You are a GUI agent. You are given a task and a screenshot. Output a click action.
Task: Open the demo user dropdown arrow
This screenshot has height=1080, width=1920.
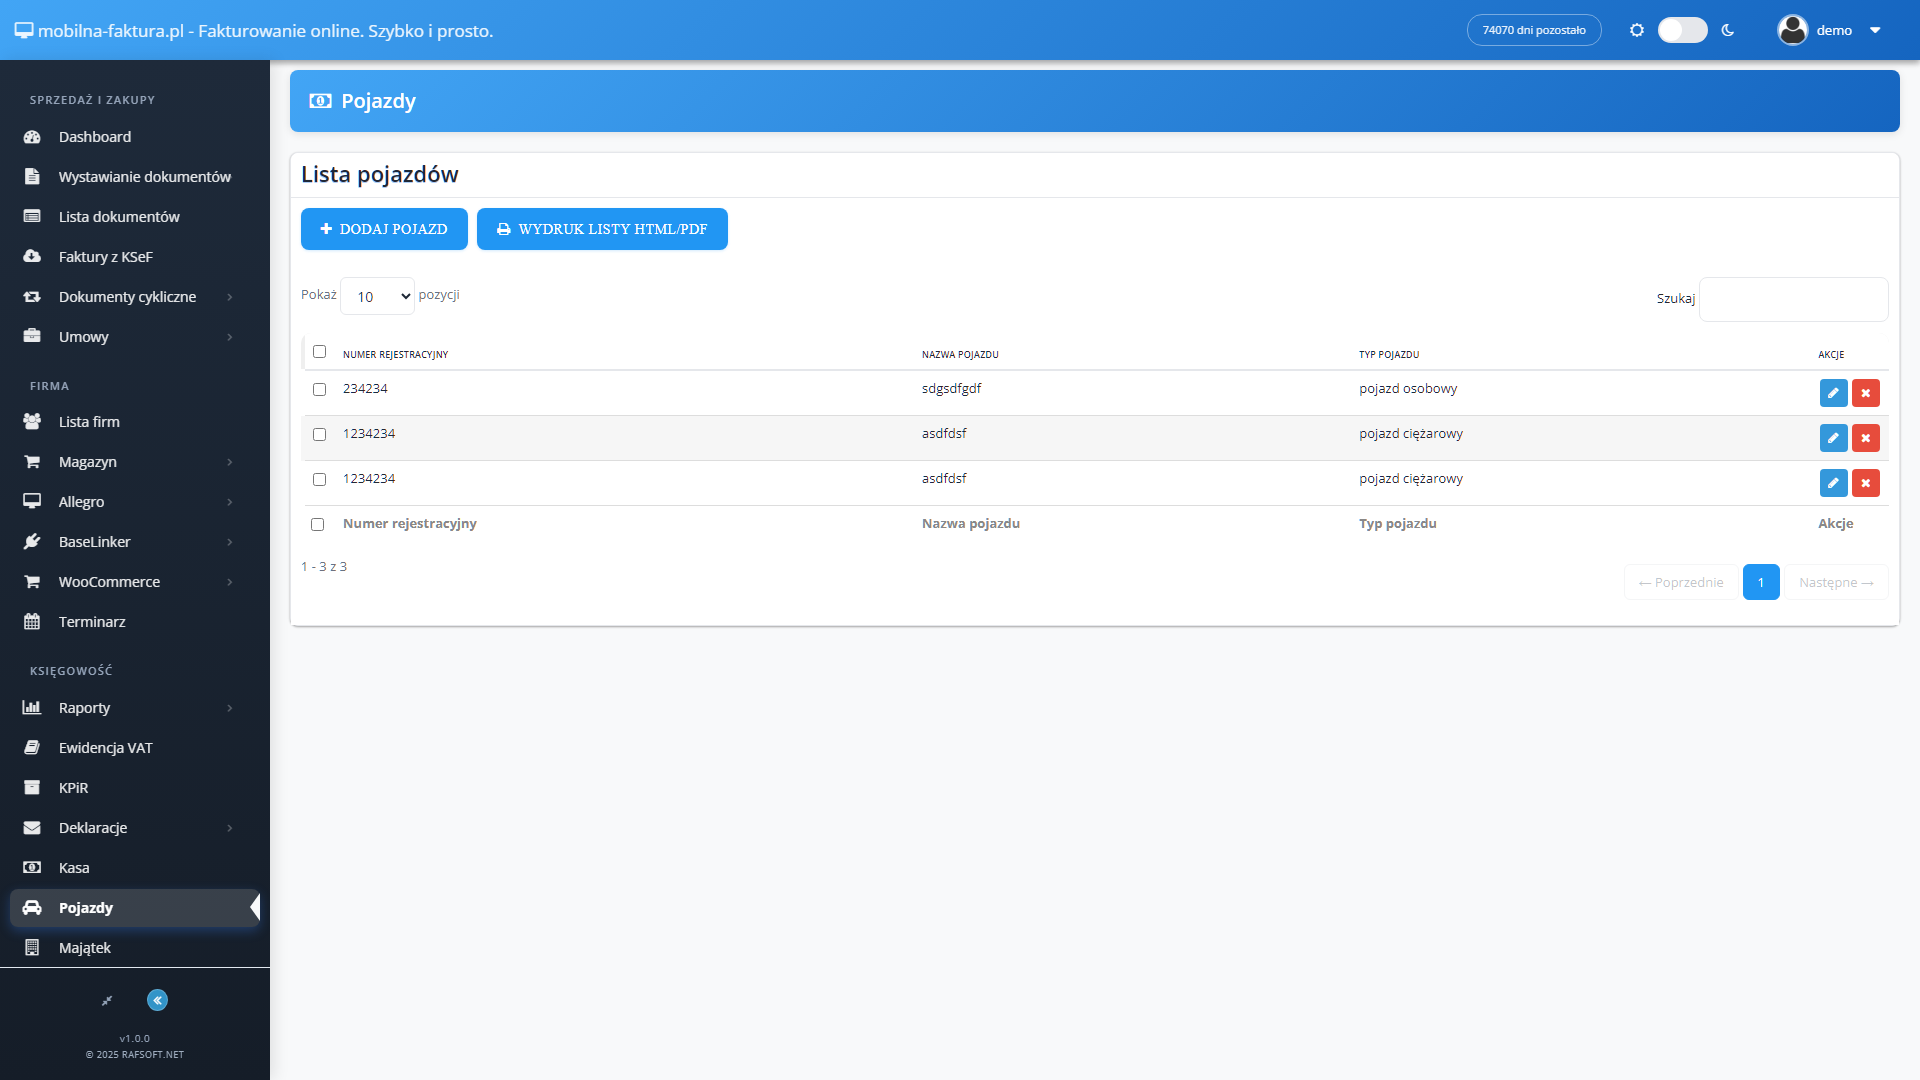coord(1875,30)
